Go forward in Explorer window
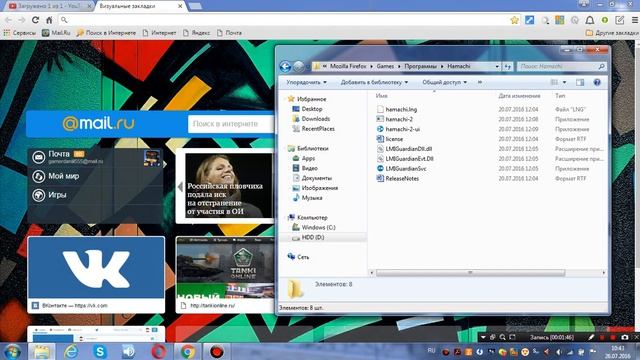Viewport: 640px width, 360px height. pyautogui.click(x=299, y=66)
